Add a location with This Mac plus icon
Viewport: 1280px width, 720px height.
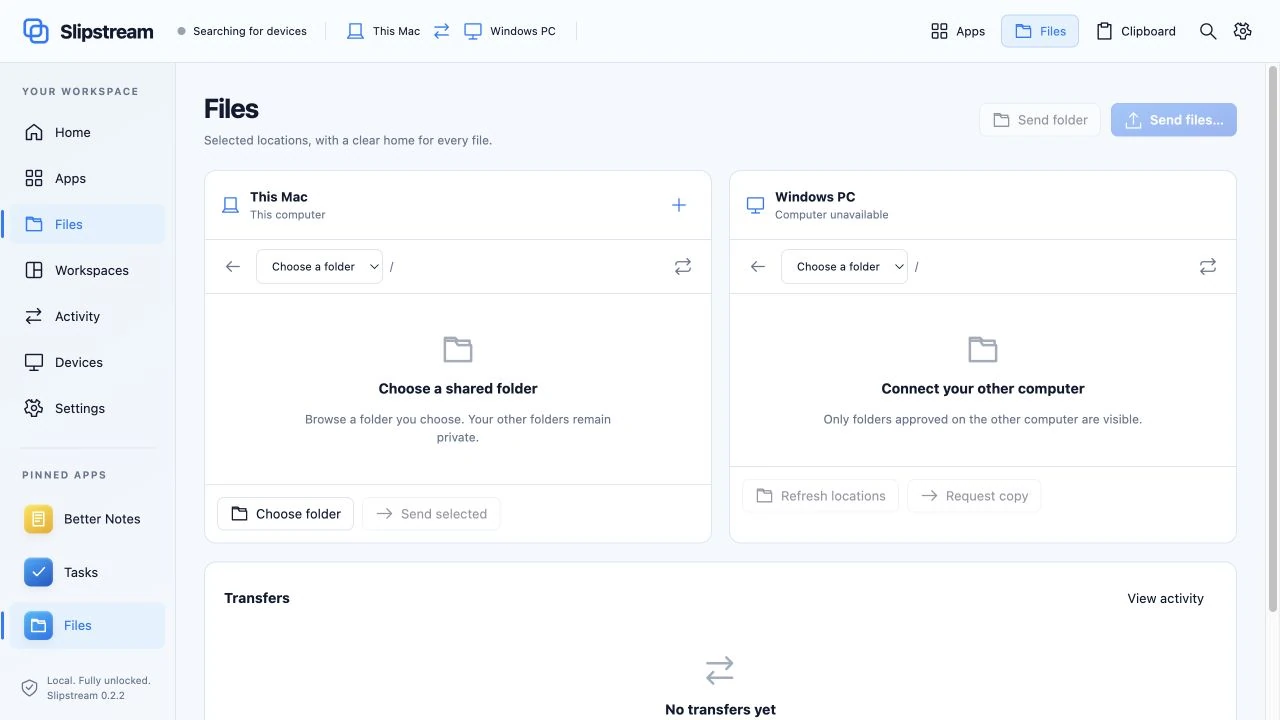(x=679, y=205)
